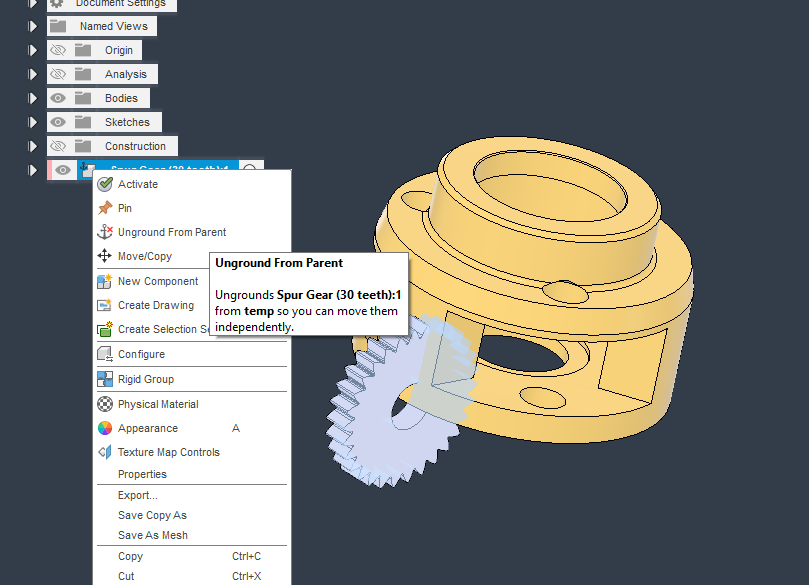Click the Pin pushpin icon
The width and height of the screenshot is (809, 585).
105,208
